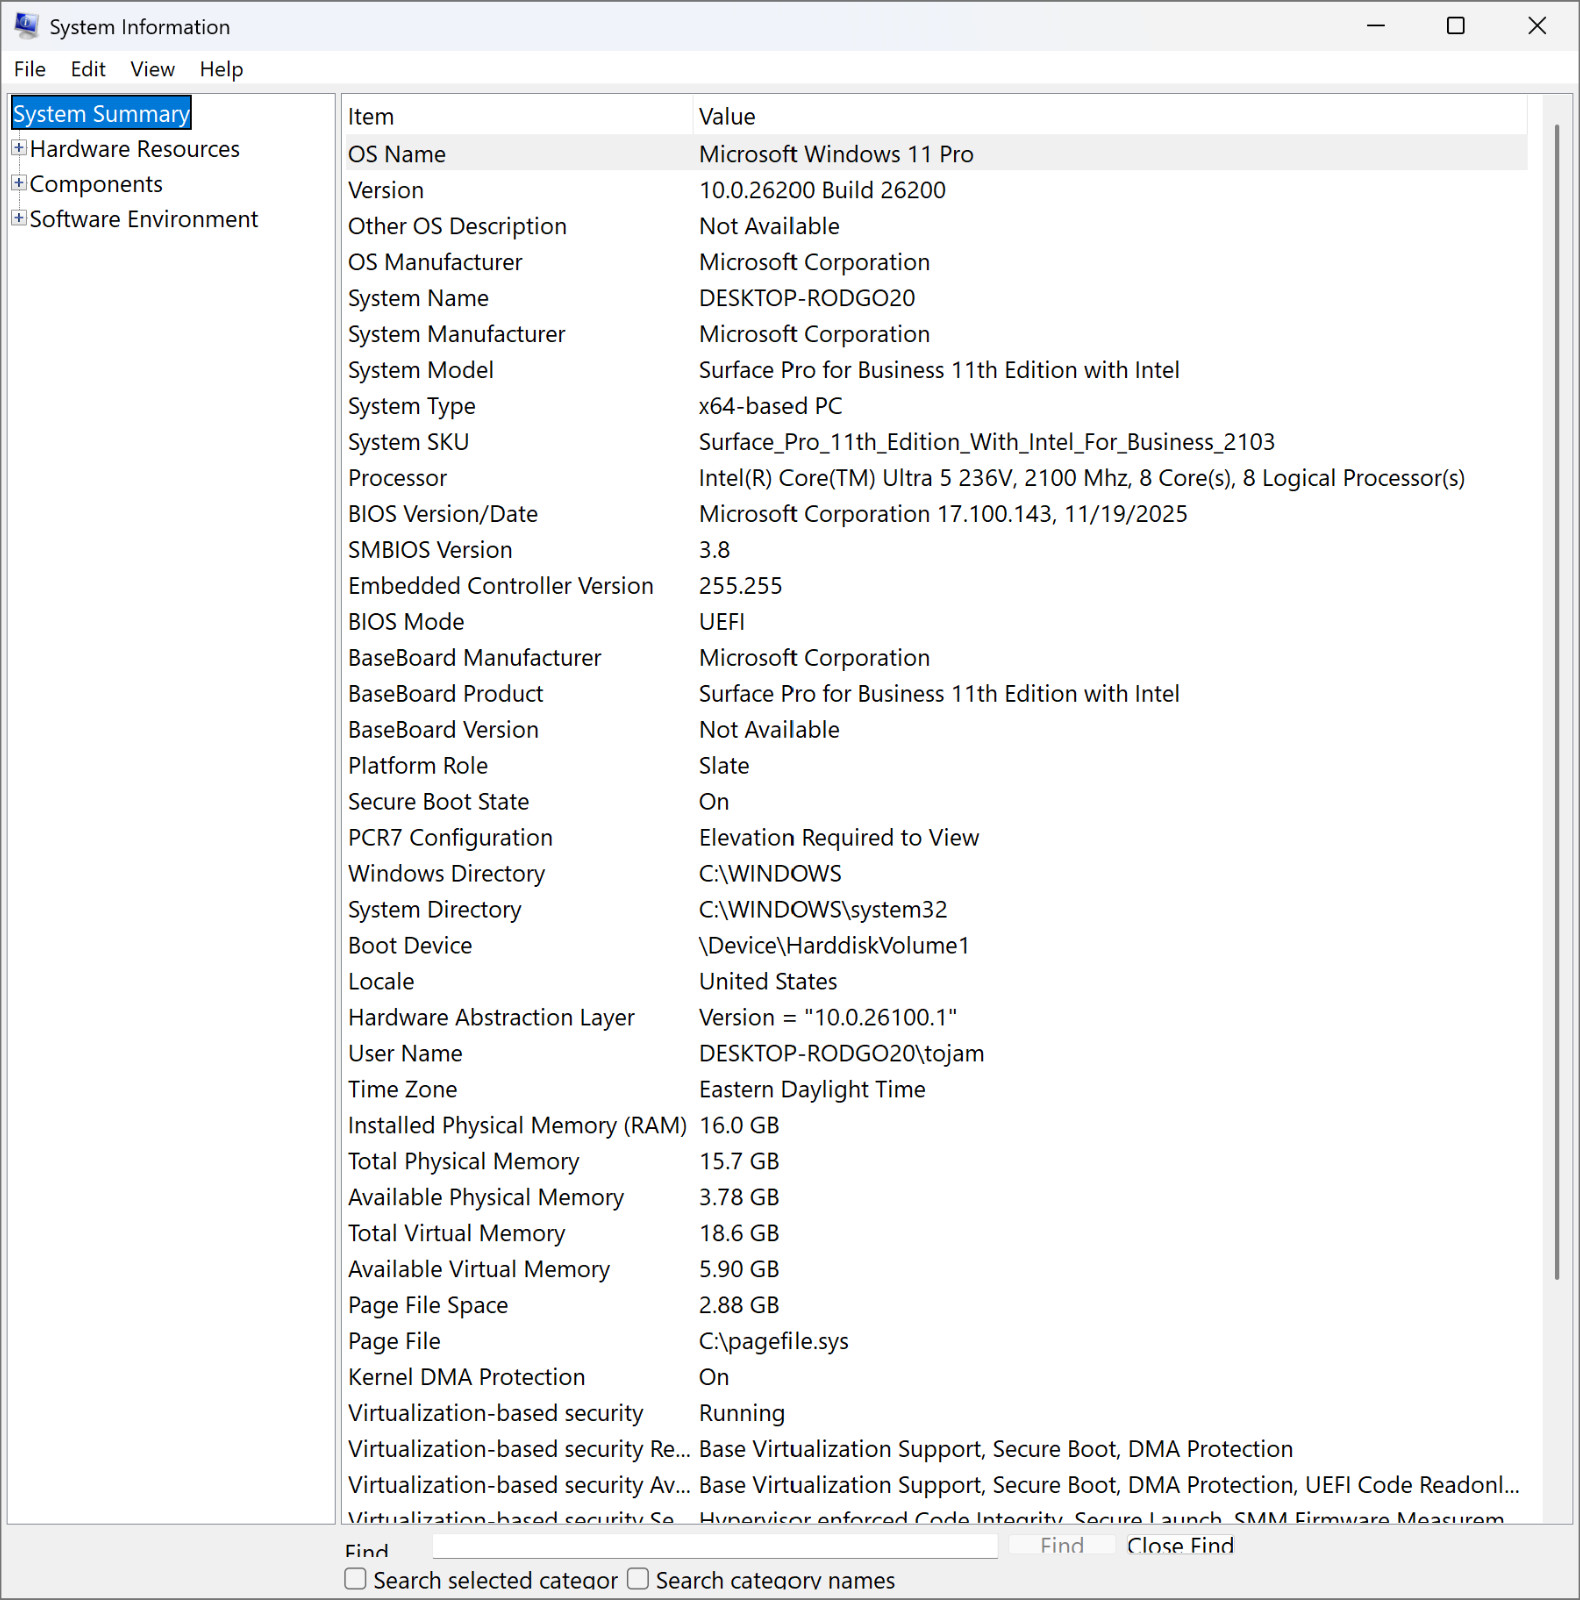Select the Software Environment tree item
This screenshot has width=1580, height=1600.
(x=144, y=219)
